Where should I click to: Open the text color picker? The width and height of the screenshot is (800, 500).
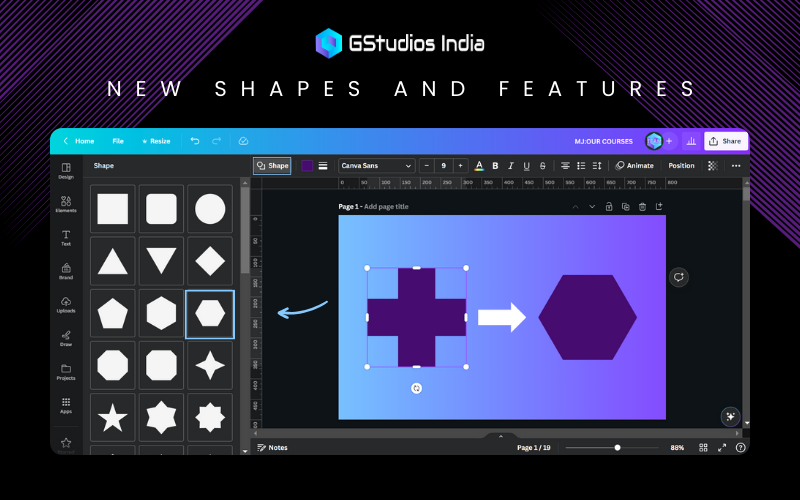(x=479, y=166)
